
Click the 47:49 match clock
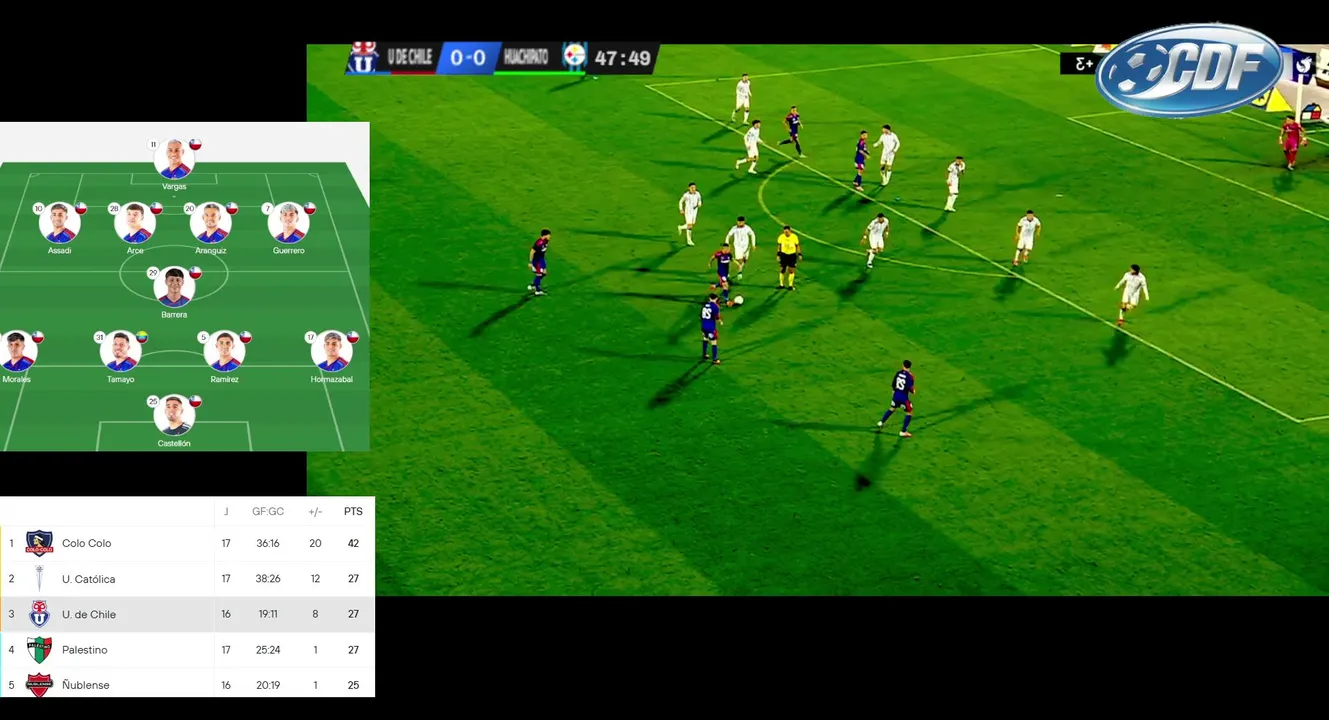[622, 58]
